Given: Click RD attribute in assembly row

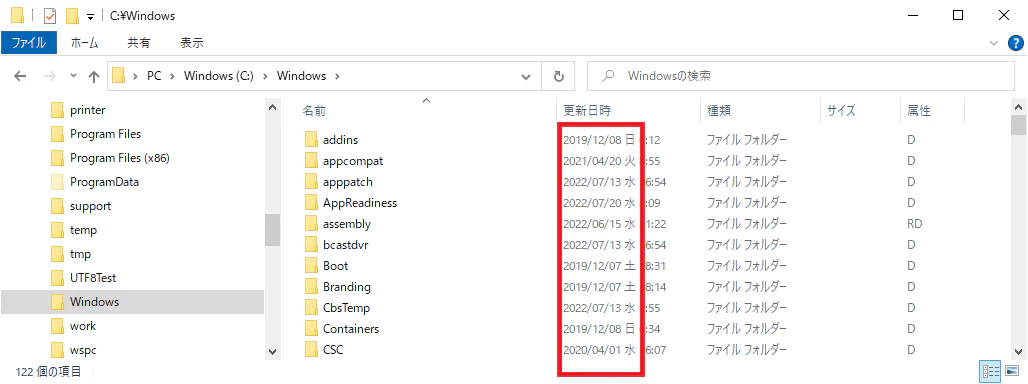Looking at the screenshot, I should (915, 223).
